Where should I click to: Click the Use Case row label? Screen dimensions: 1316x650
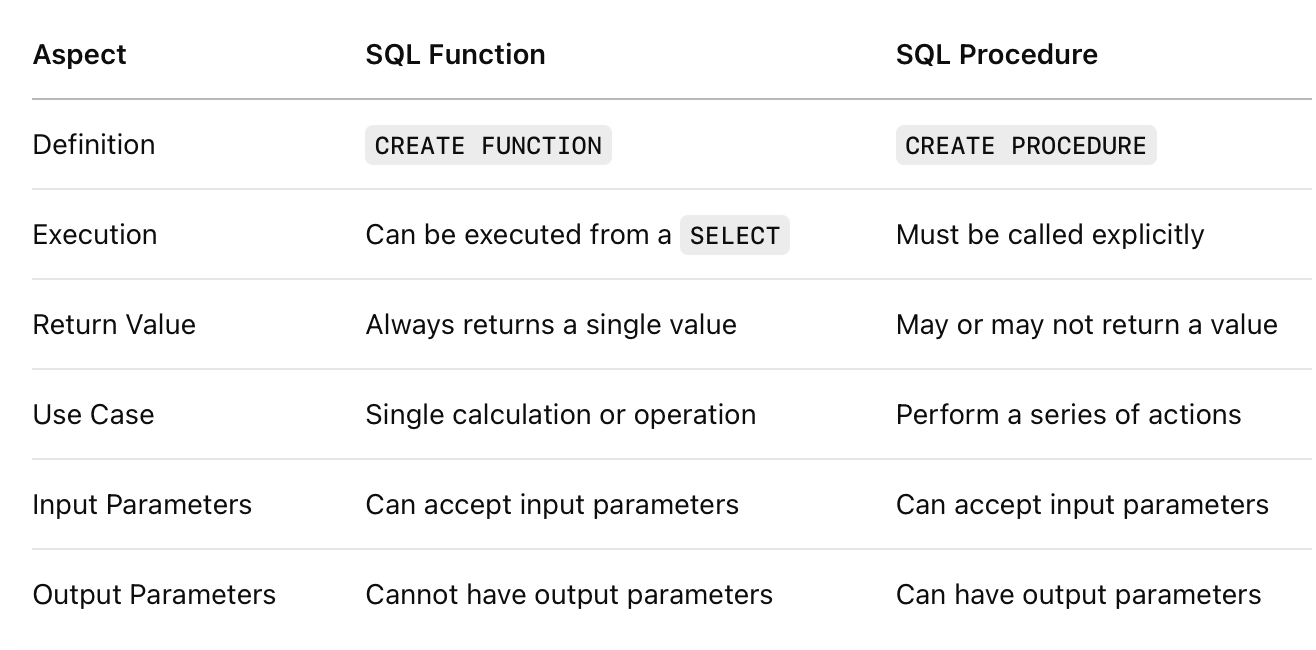(94, 415)
